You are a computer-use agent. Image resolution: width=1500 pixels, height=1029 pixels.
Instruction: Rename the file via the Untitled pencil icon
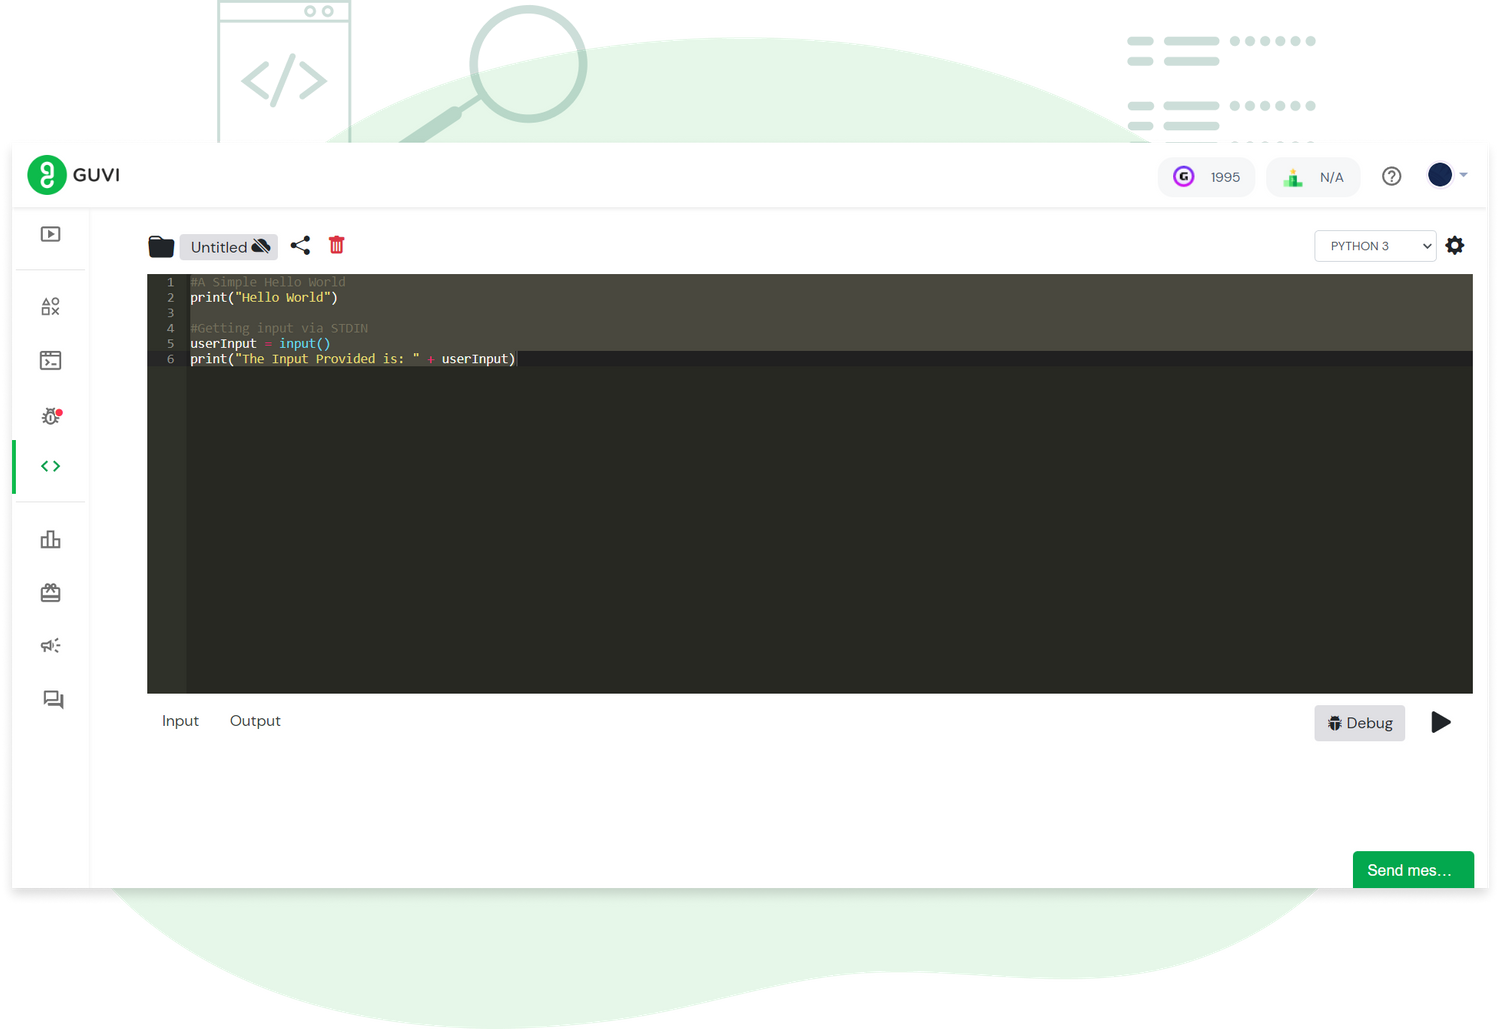tap(262, 246)
